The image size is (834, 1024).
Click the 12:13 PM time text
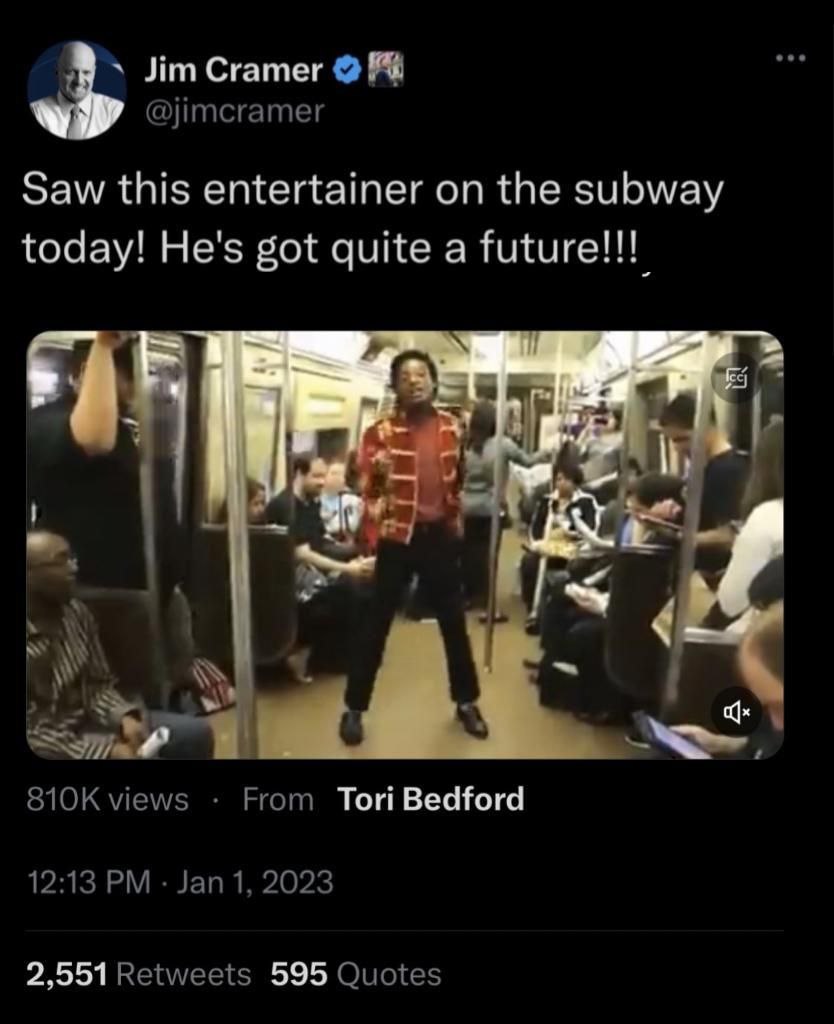tap(89, 882)
